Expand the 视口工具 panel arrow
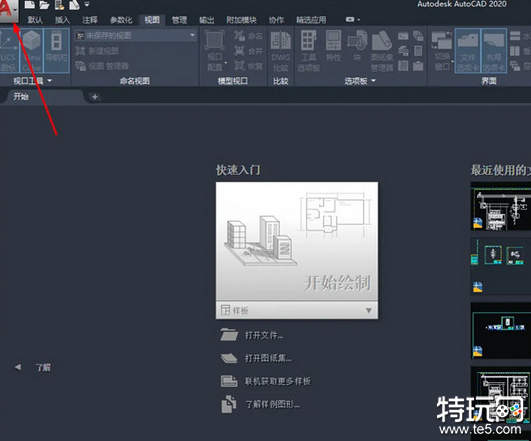 click(50, 81)
